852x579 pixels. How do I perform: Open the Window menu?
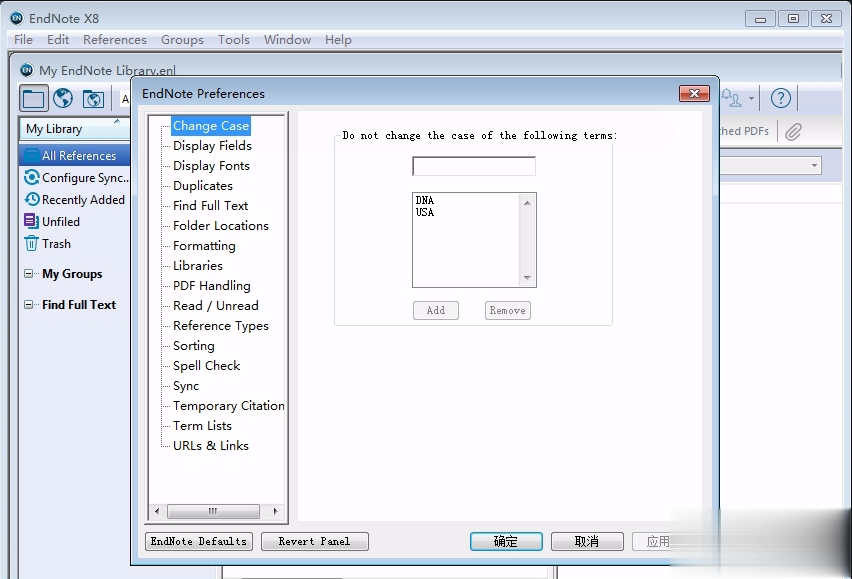click(287, 40)
